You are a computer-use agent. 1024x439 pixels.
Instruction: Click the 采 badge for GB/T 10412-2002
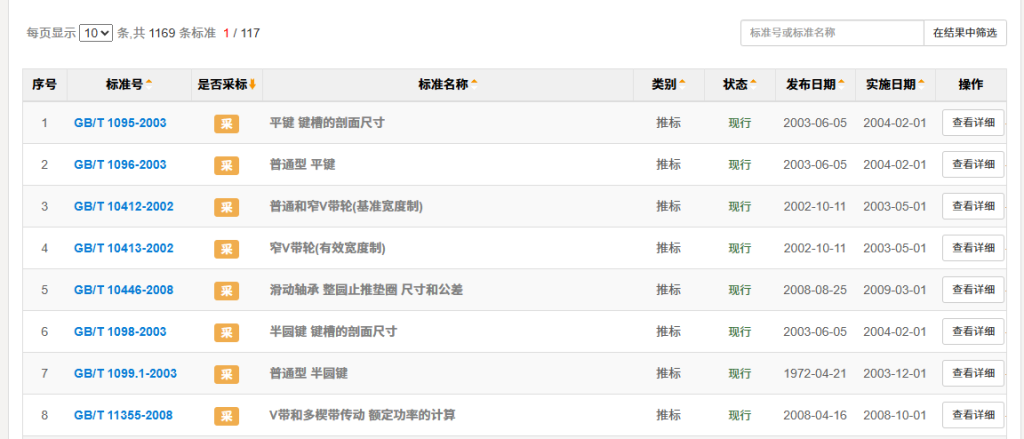coord(226,207)
